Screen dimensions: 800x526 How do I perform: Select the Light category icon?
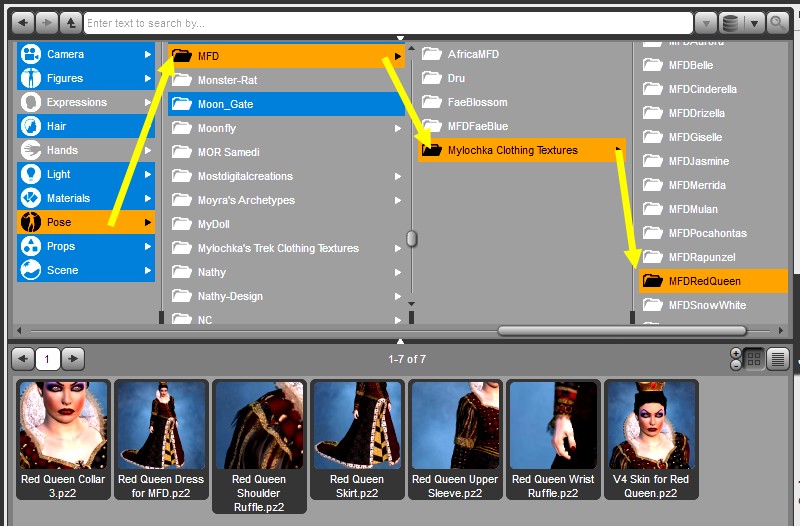[x=31, y=174]
